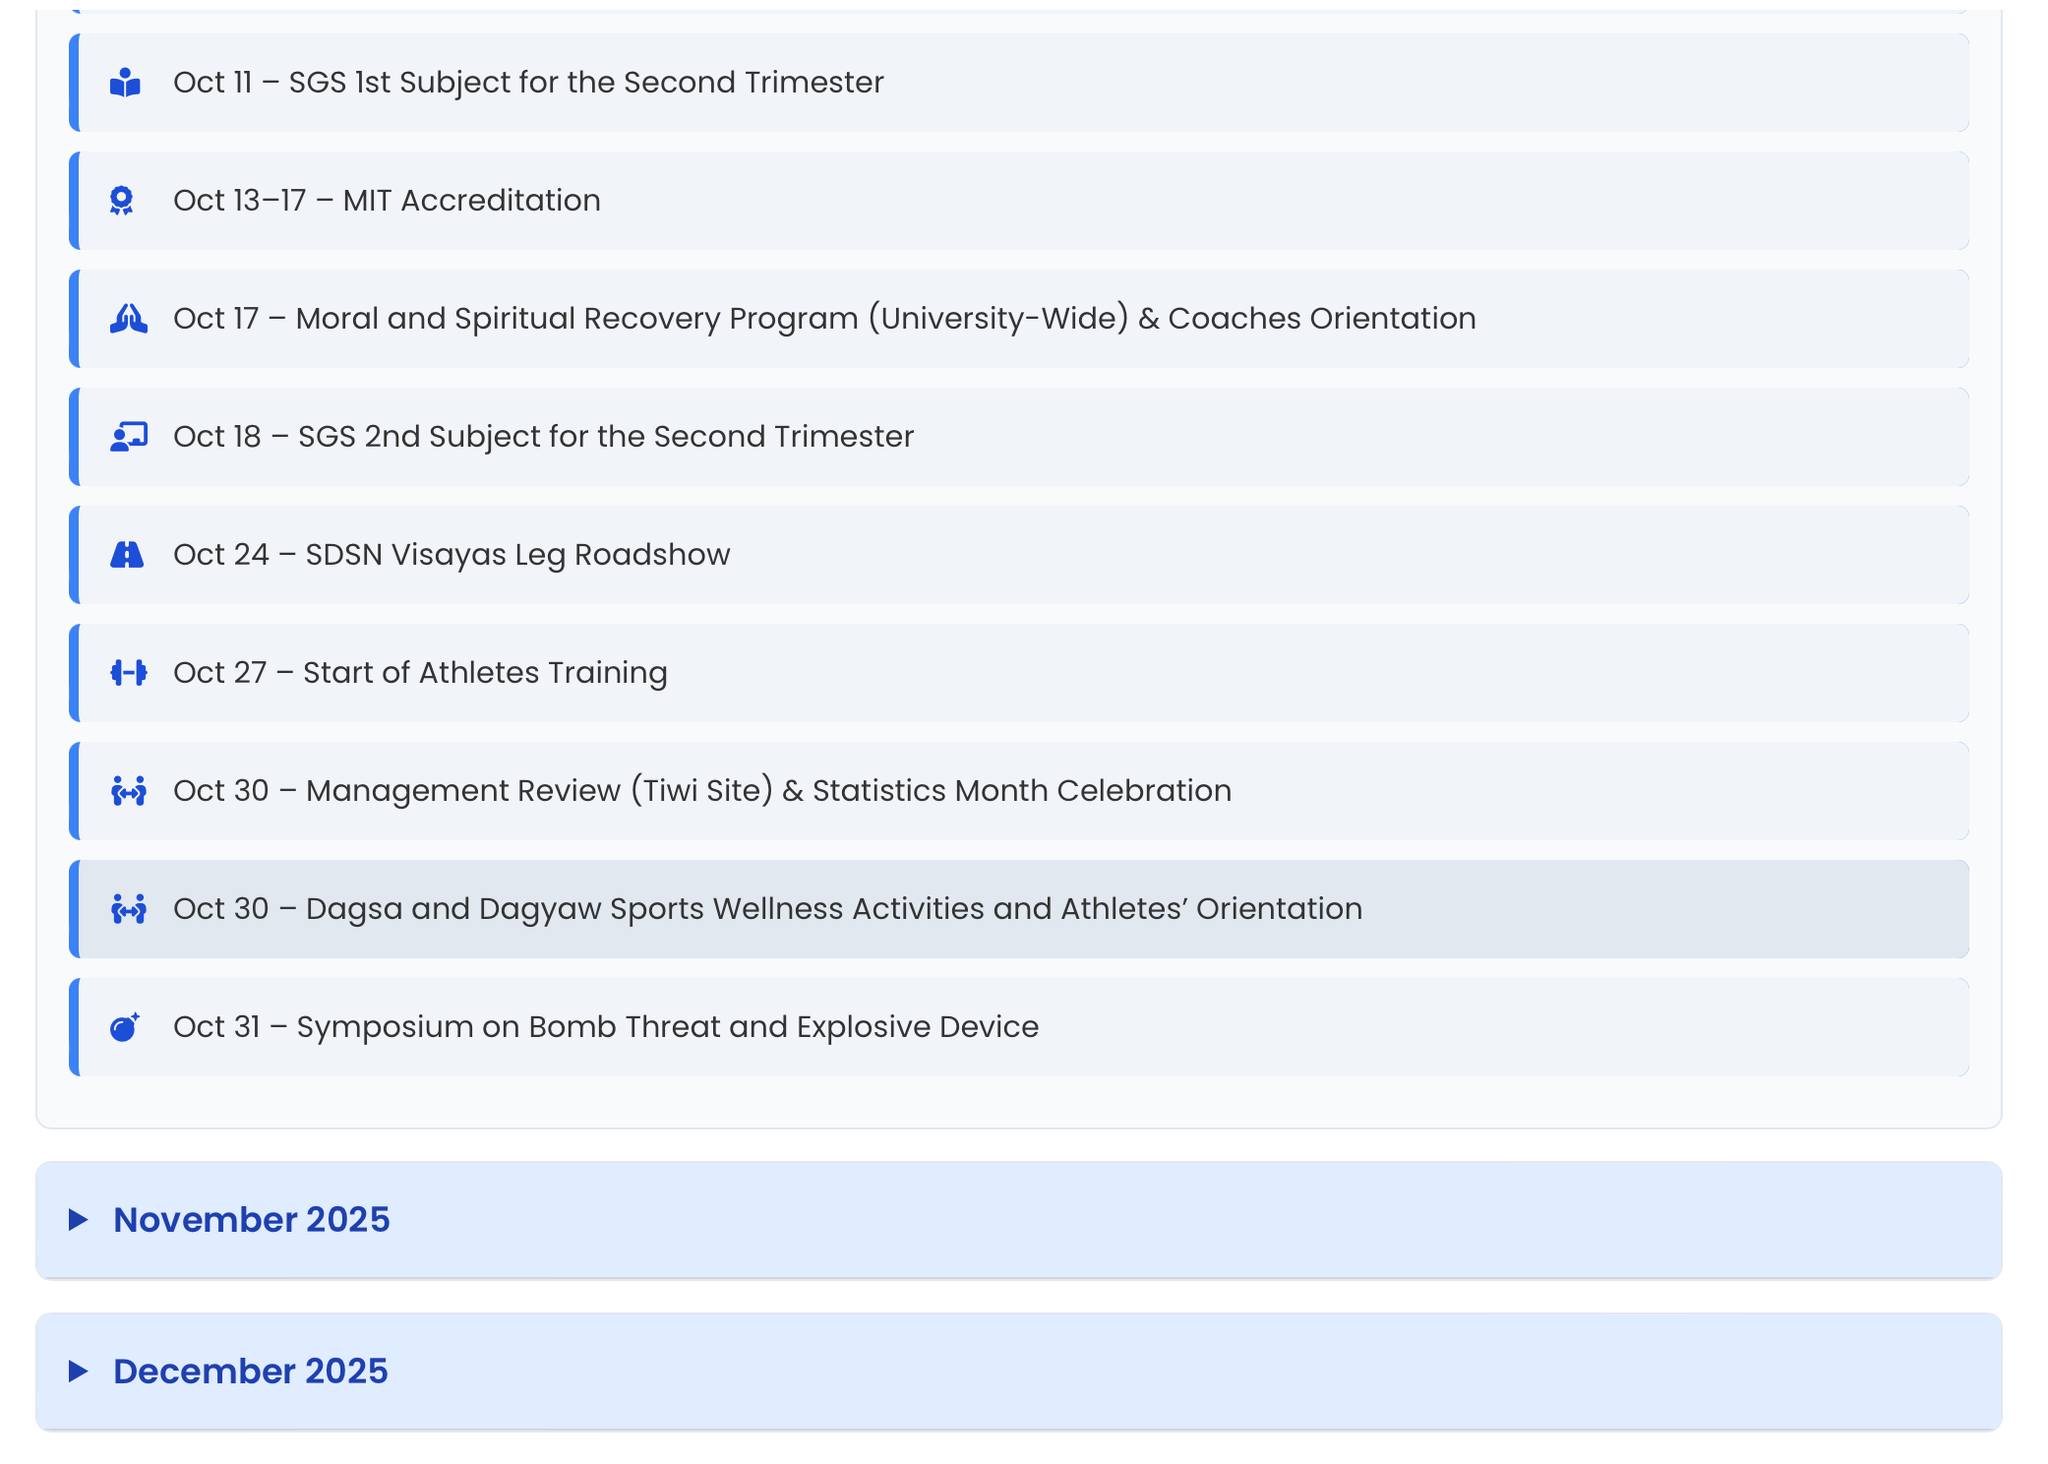This screenshot has height=1464, width=2048.
Task: Click the people icon beside Dagsa and Dagyaw
Action: tap(128, 909)
